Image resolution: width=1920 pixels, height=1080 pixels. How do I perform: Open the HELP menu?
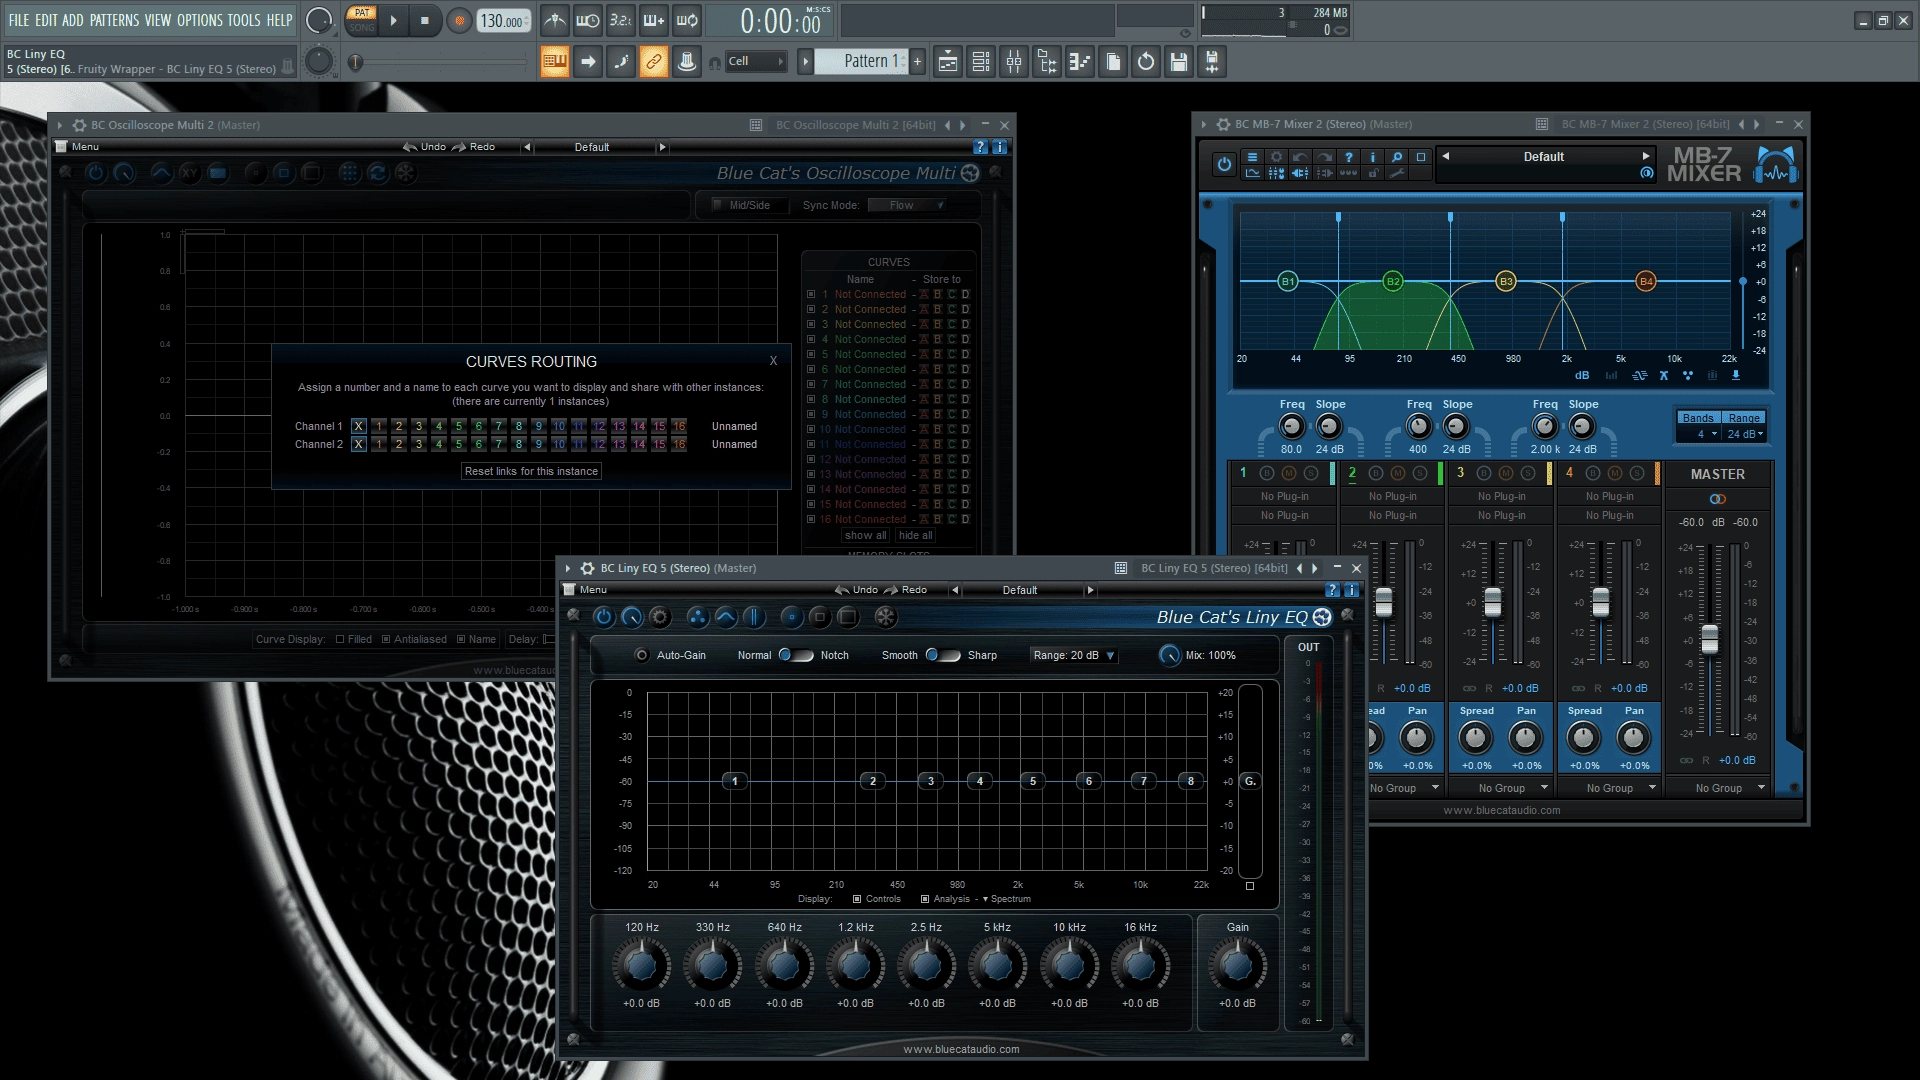279,20
